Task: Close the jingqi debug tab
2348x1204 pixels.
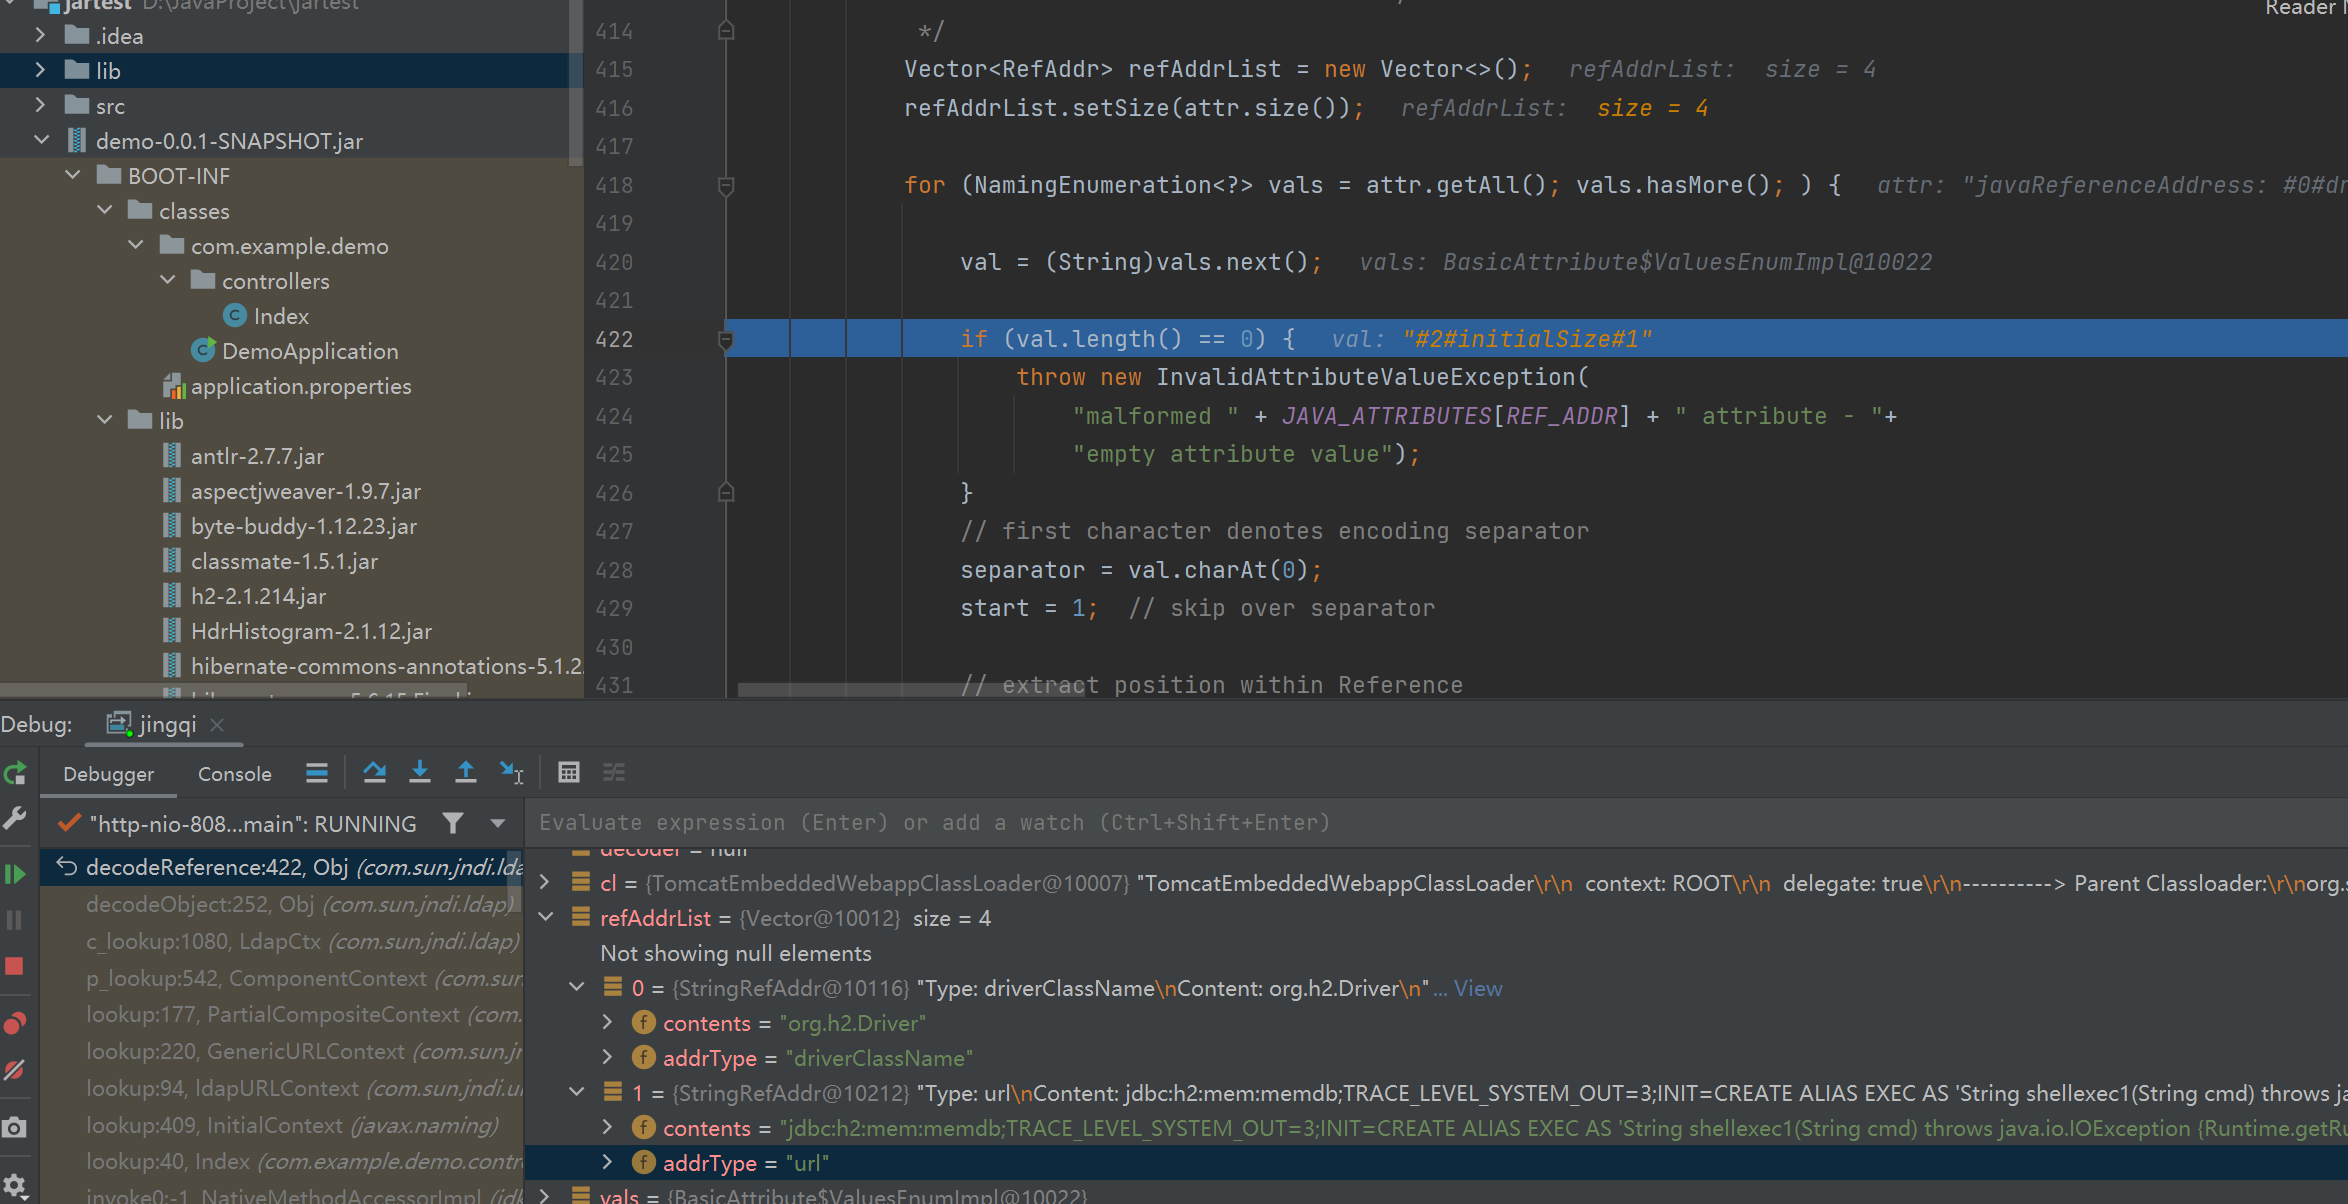Action: [217, 724]
